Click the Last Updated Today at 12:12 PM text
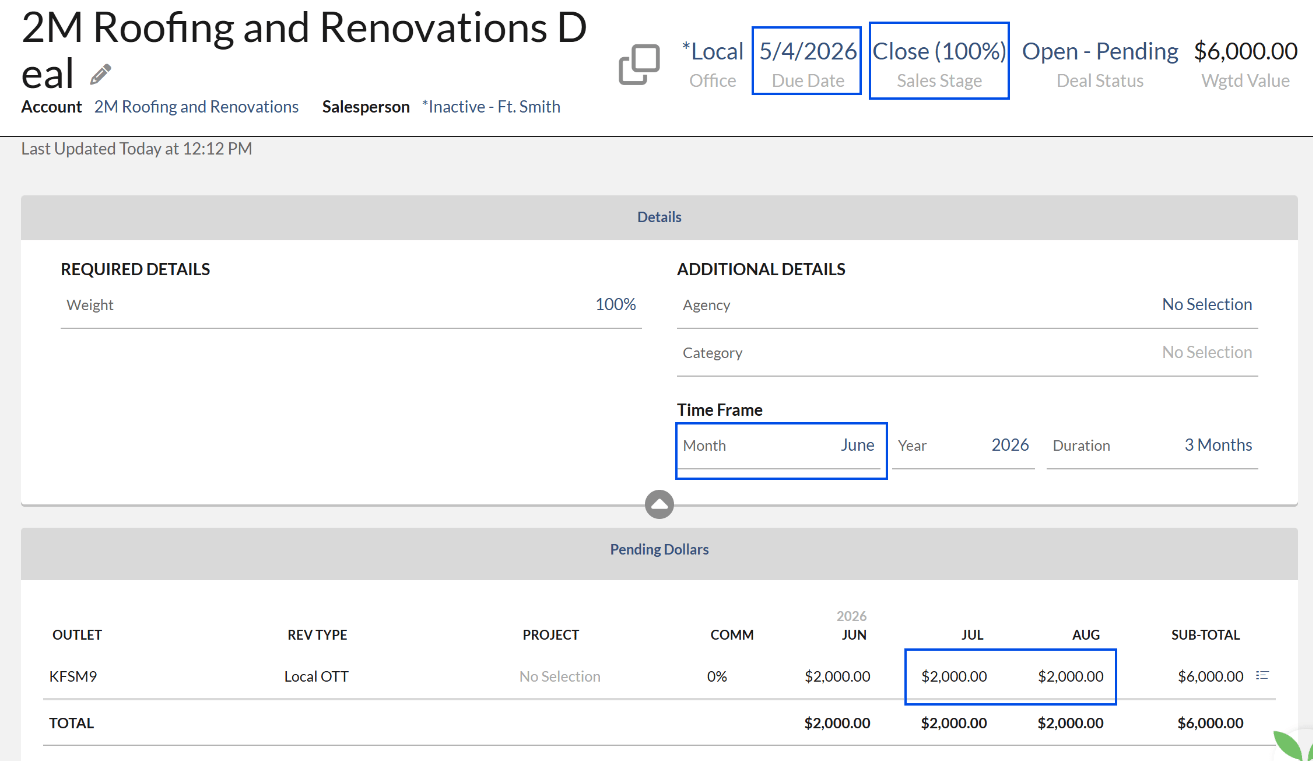Screen dimensions: 1313x761 (x=137, y=149)
